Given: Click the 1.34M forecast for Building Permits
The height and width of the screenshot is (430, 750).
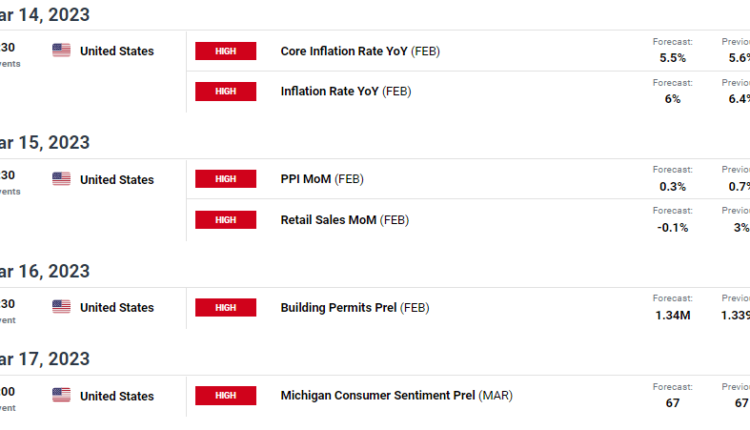Looking at the screenshot, I should click(x=672, y=316).
